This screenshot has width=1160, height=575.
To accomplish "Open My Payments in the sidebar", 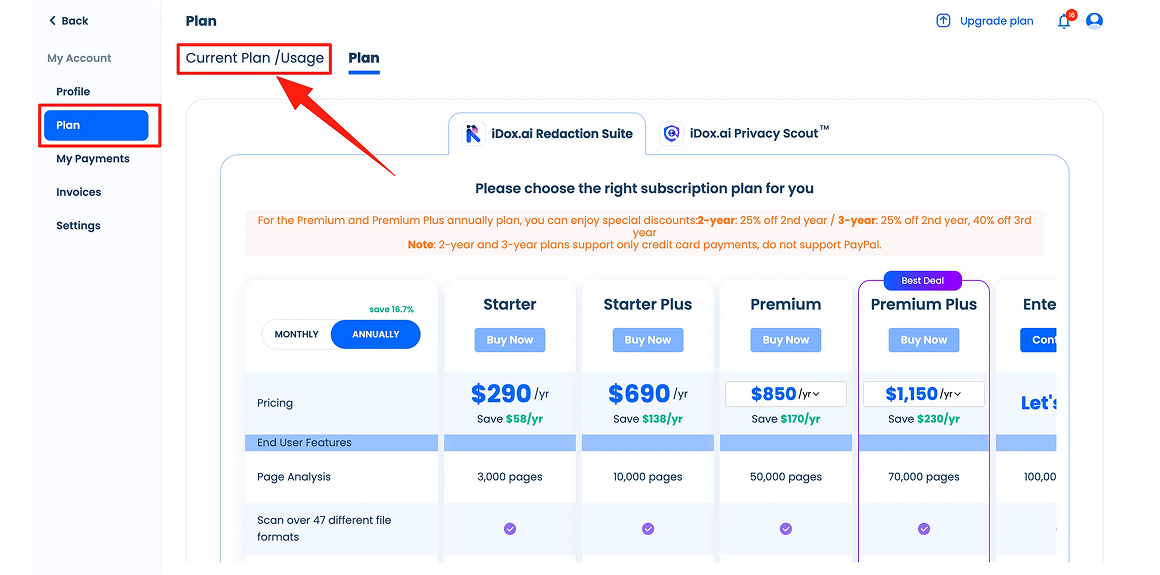I will pos(93,159).
